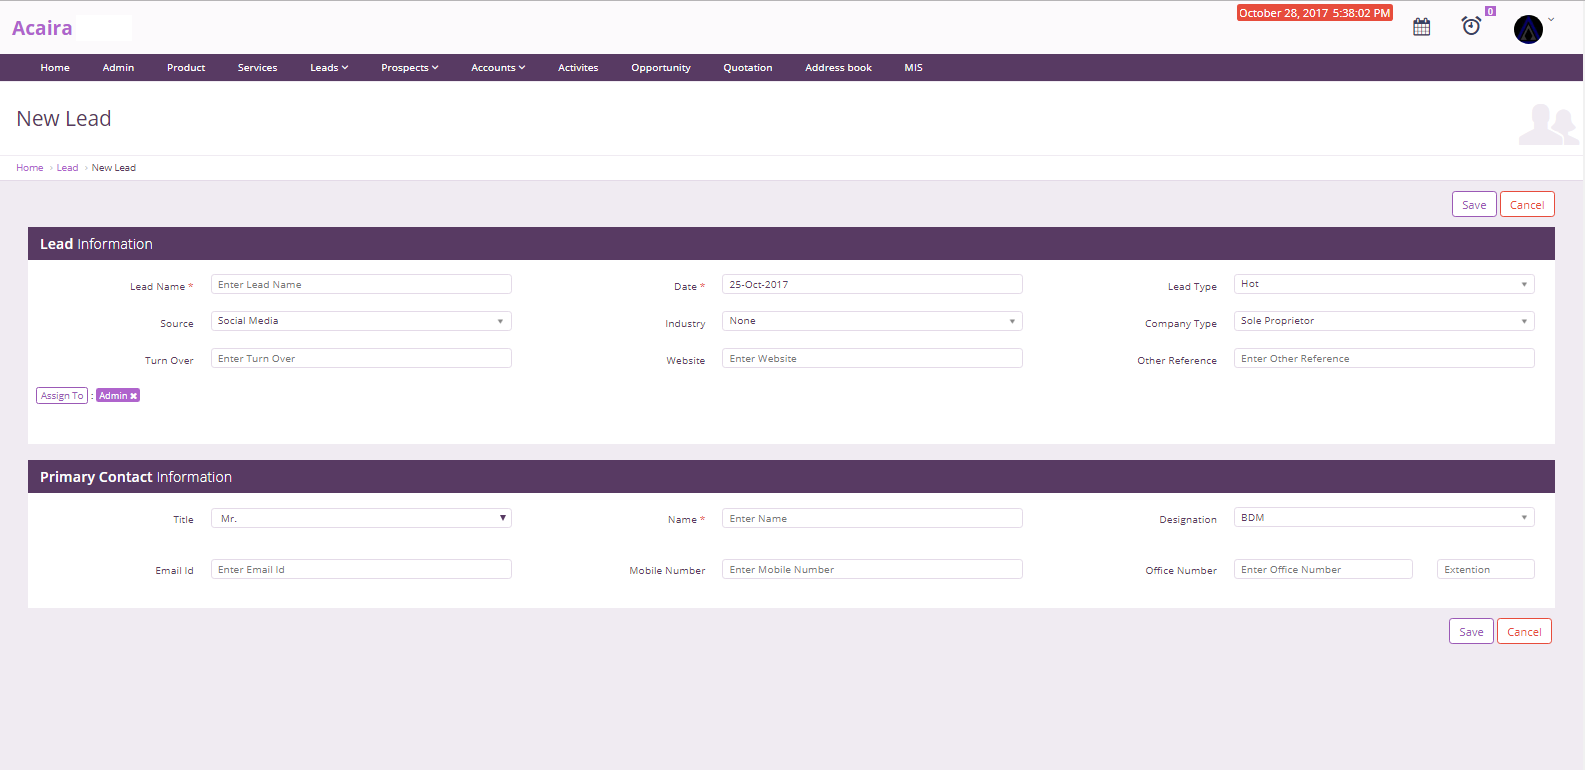The image size is (1585, 770).
Task: Open the Lead Type dropdown
Action: tap(1383, 284)
